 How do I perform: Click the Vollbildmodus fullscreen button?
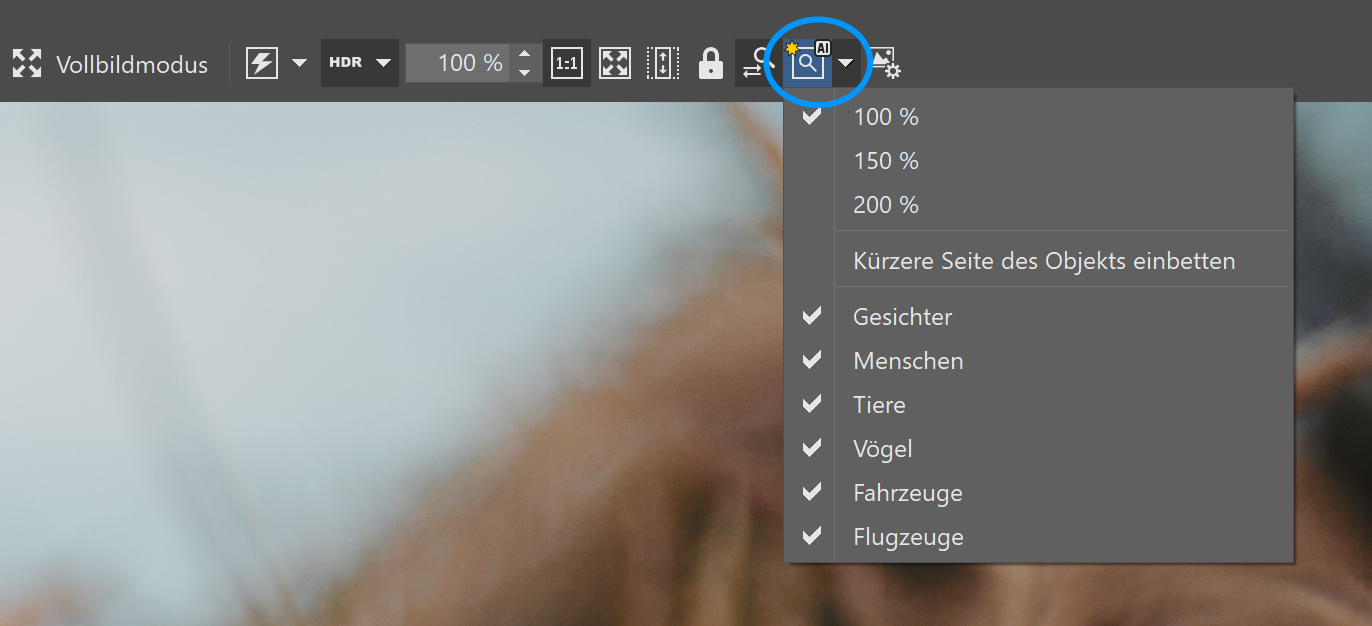110,64
